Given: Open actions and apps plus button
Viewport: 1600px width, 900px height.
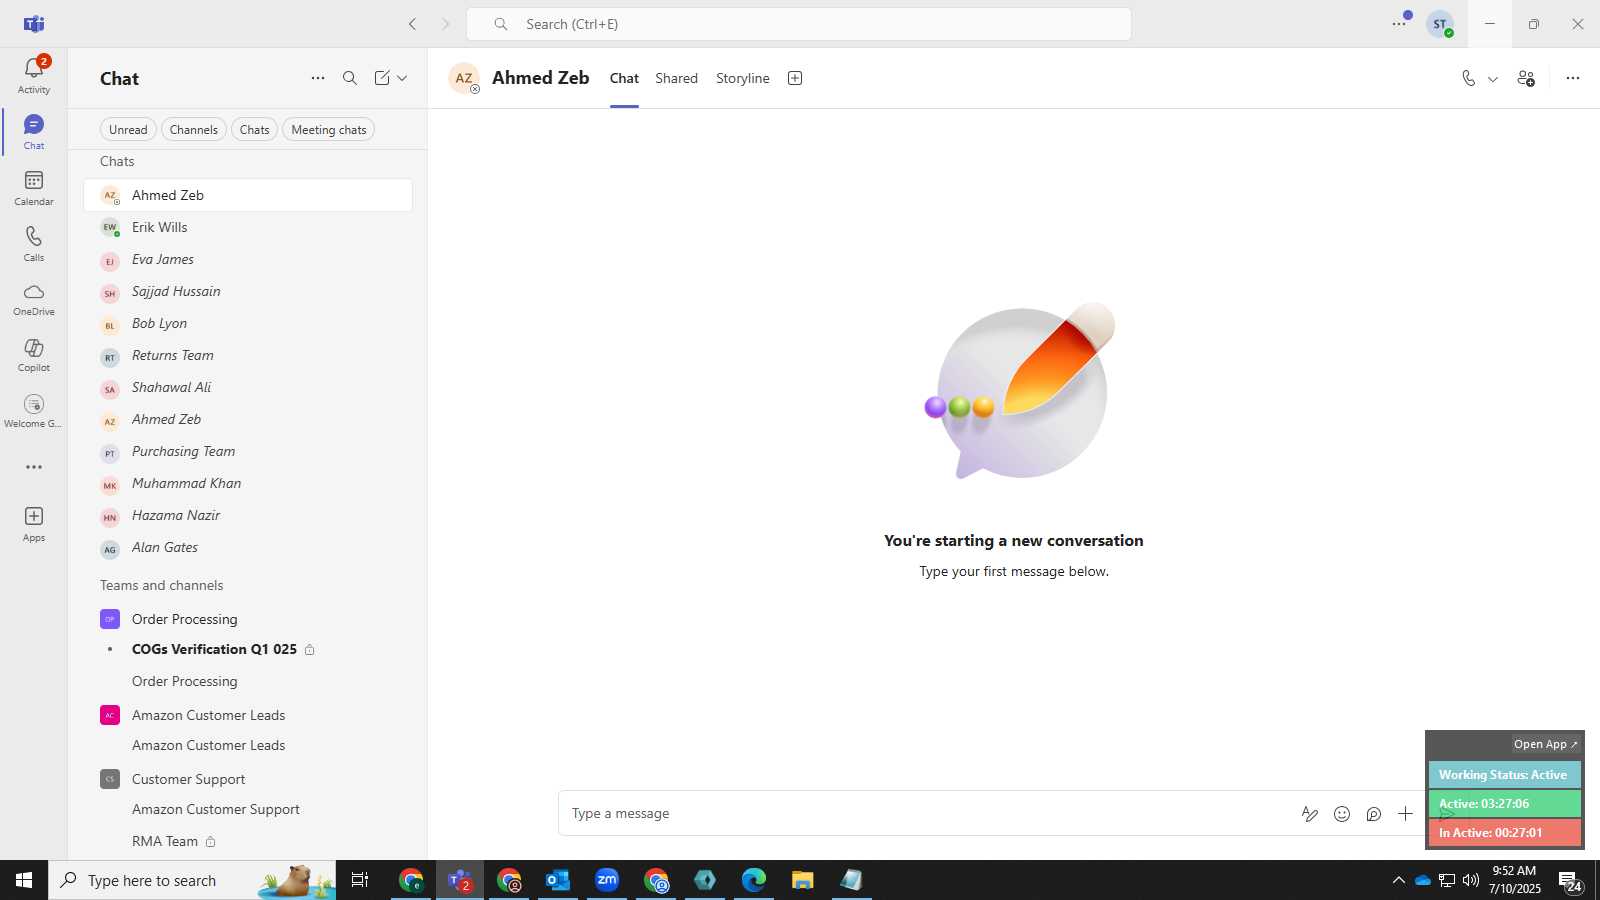Looking at the screenshot, I should (1405, 814).
